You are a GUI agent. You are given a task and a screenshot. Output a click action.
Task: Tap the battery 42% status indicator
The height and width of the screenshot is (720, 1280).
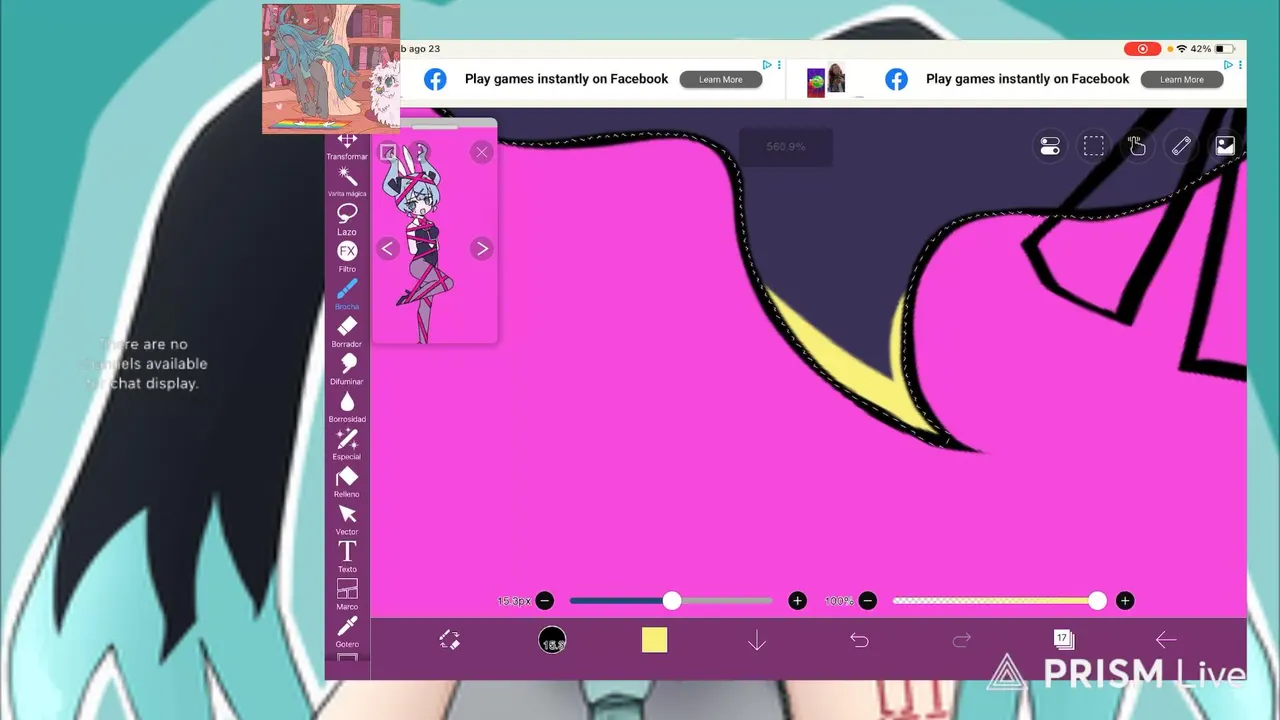[x=1213, y=49]
